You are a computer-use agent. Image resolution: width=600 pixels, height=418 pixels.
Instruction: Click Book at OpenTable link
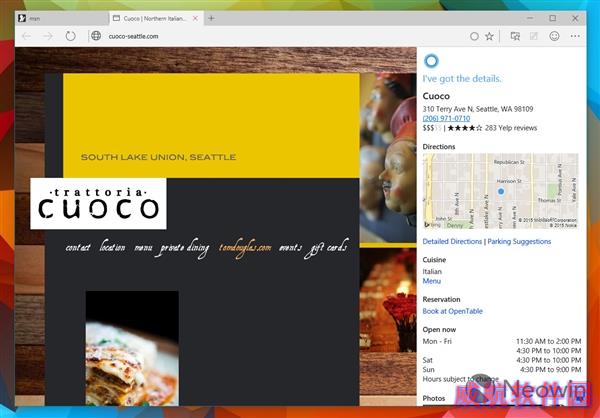coord(452,311)
